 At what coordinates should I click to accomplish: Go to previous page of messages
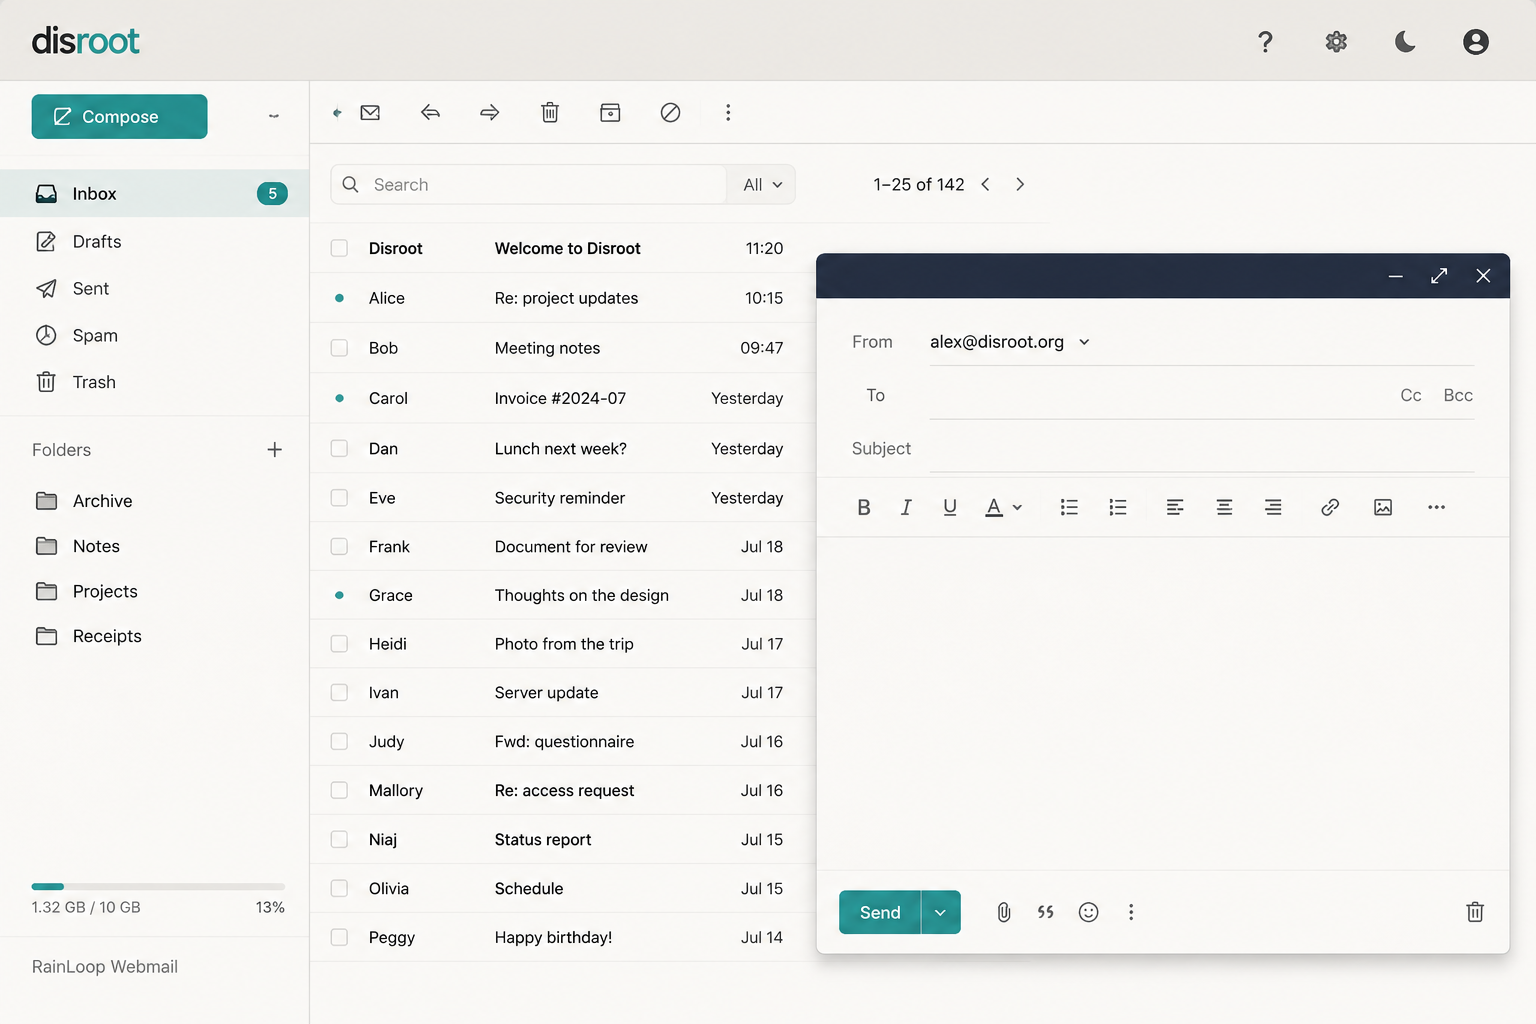click(985, 185)
